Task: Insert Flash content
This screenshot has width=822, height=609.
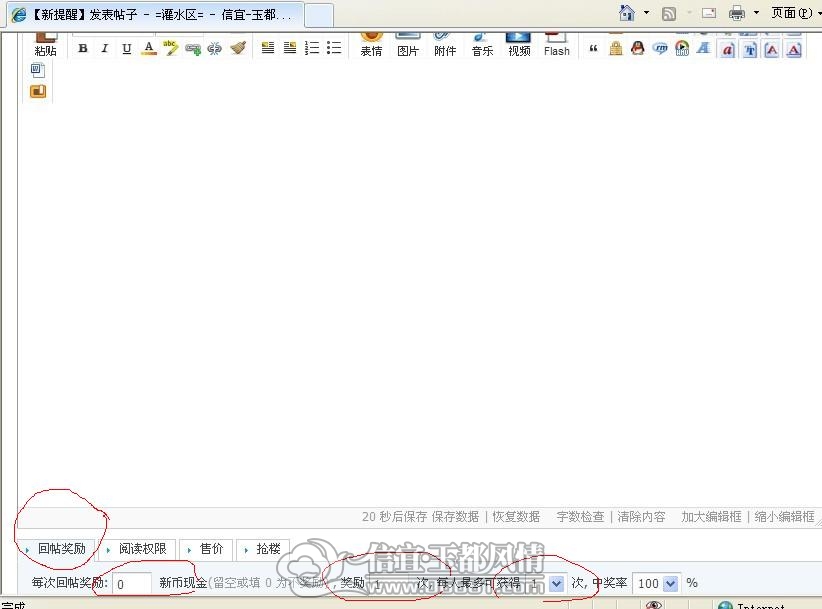Action: coord(557,45)
